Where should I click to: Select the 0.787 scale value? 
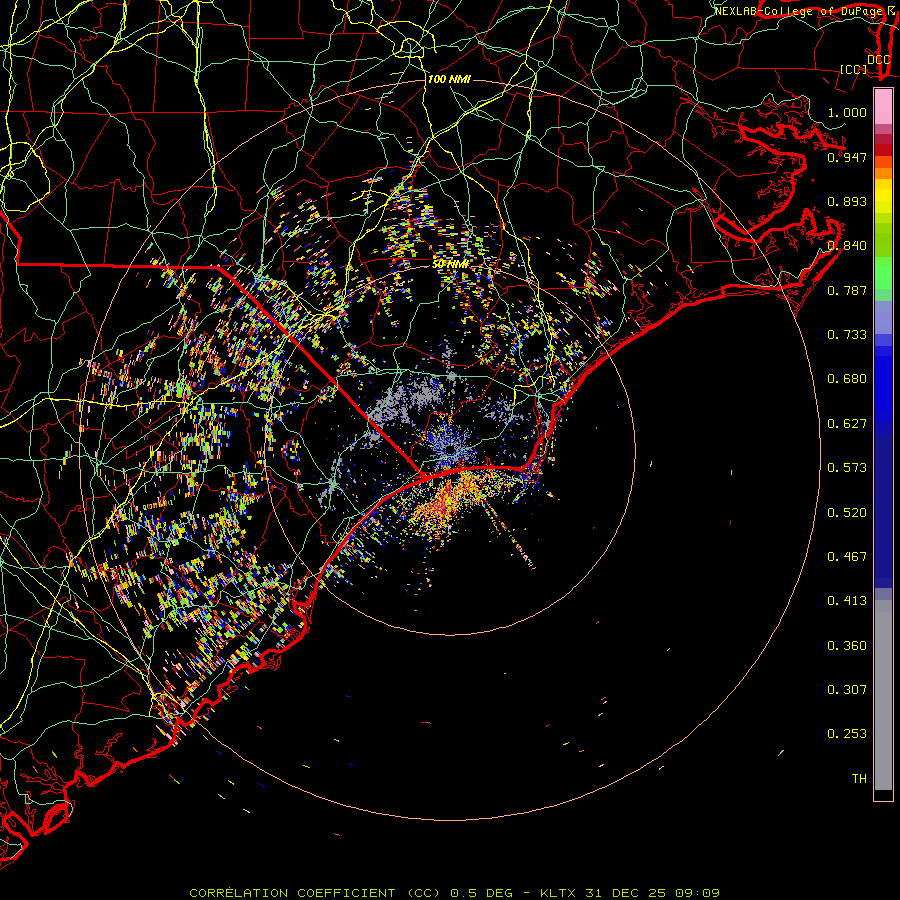point(847,290)
